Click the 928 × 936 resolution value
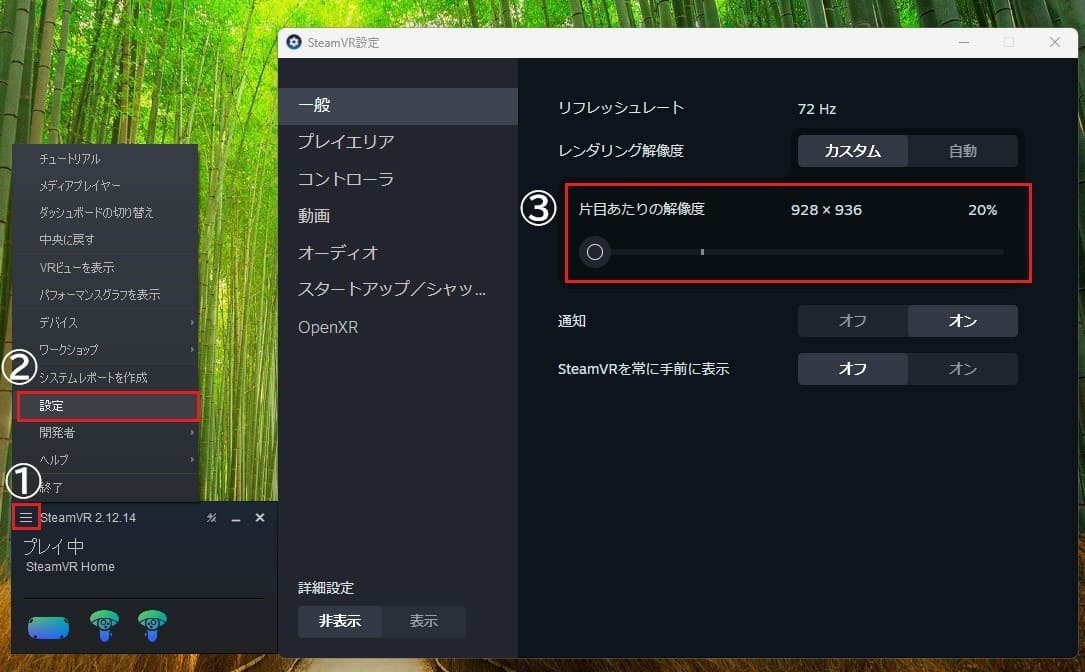This screenshot has height=672, width=1085. (826, 210)
